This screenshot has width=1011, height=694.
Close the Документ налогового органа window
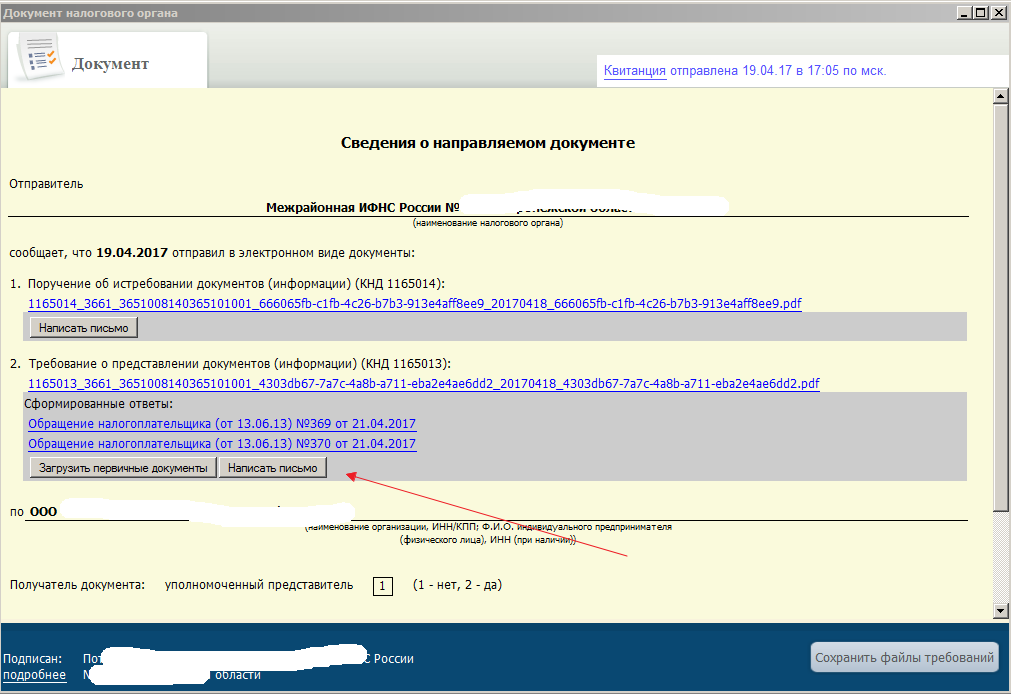tap(998, 12)
